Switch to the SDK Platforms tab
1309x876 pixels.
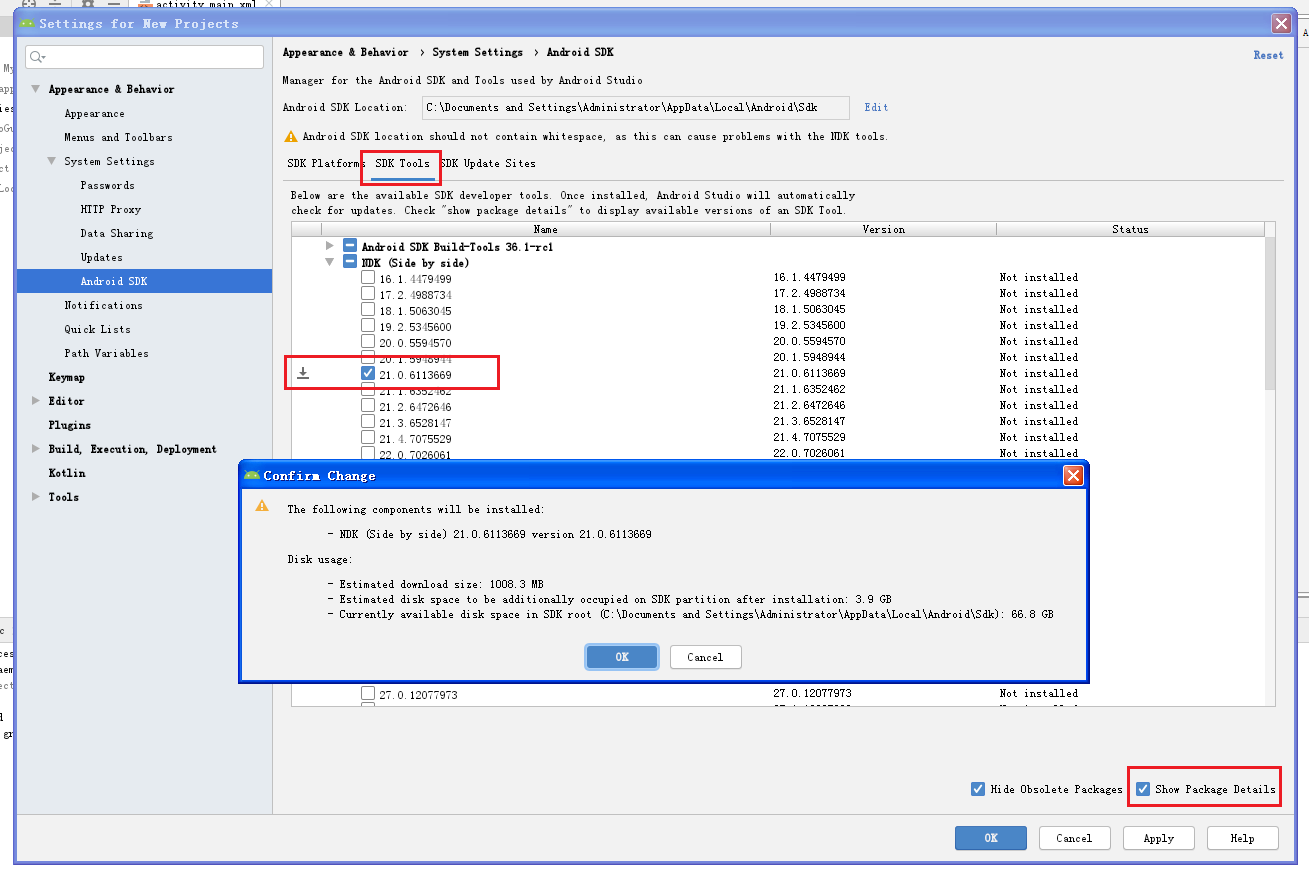[x=325, y=163]
